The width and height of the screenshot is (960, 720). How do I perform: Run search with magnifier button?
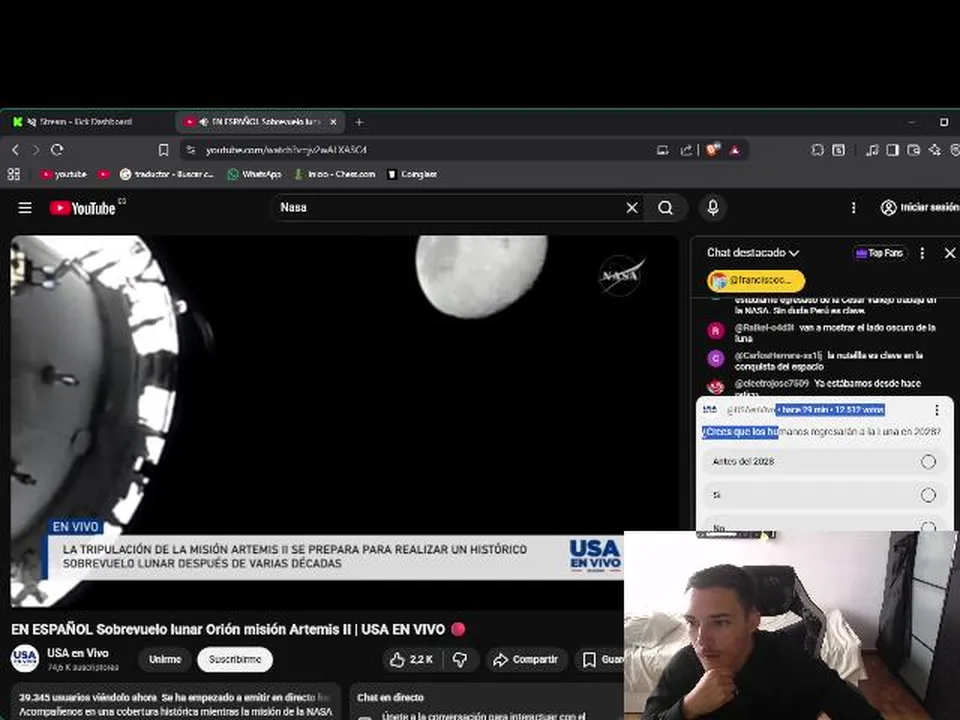tap(666, 208)
